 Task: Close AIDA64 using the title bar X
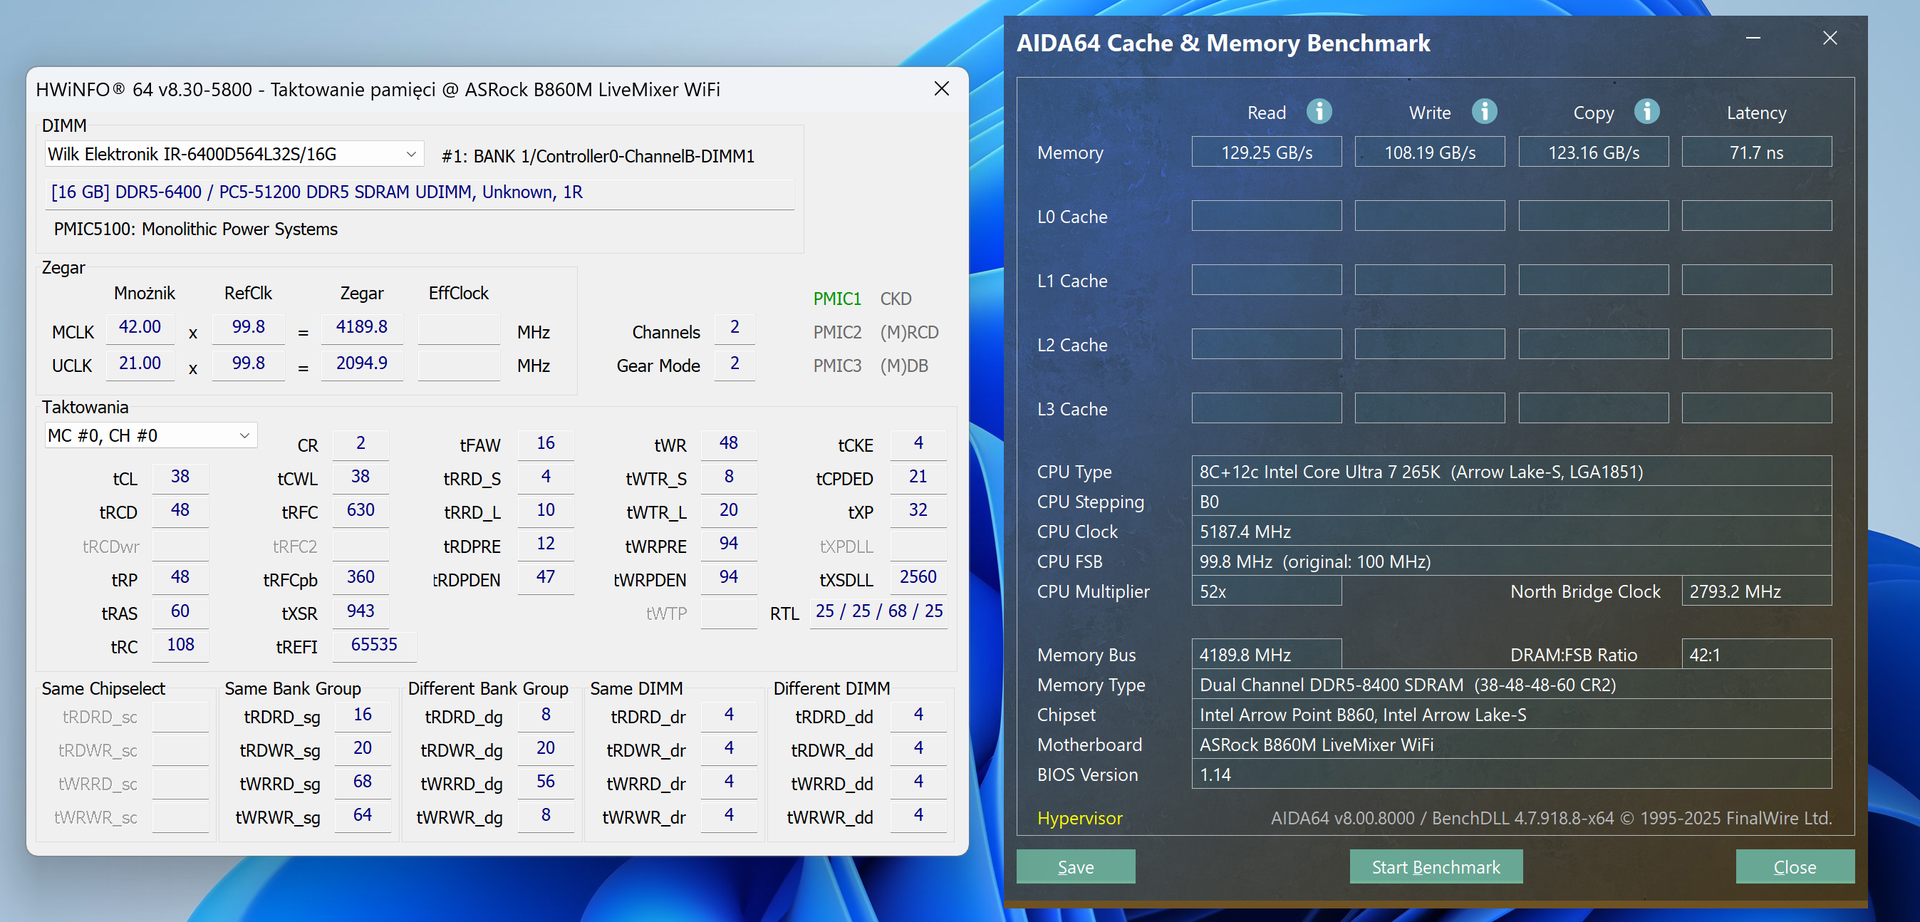1830,38
